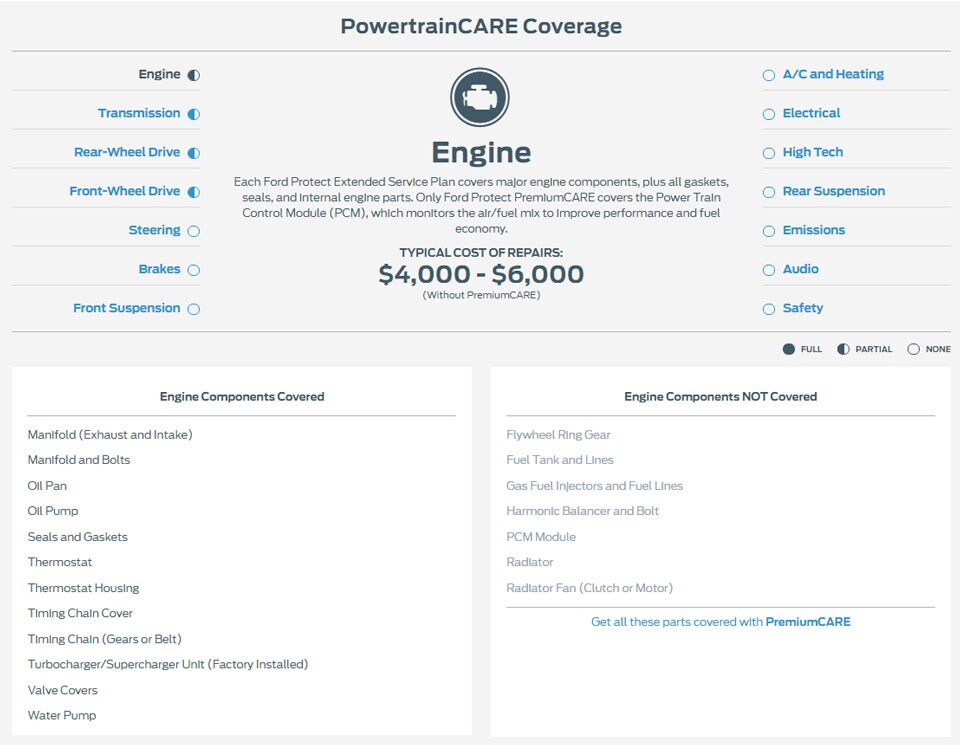Screen dimensions: 960x745
Task: View A/C and Heating coverage
Action: pyautogui.click(x=833, y=74)
